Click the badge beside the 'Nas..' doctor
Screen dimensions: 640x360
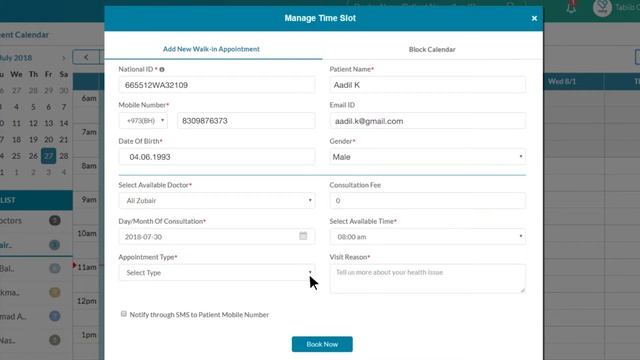point(55,340)
